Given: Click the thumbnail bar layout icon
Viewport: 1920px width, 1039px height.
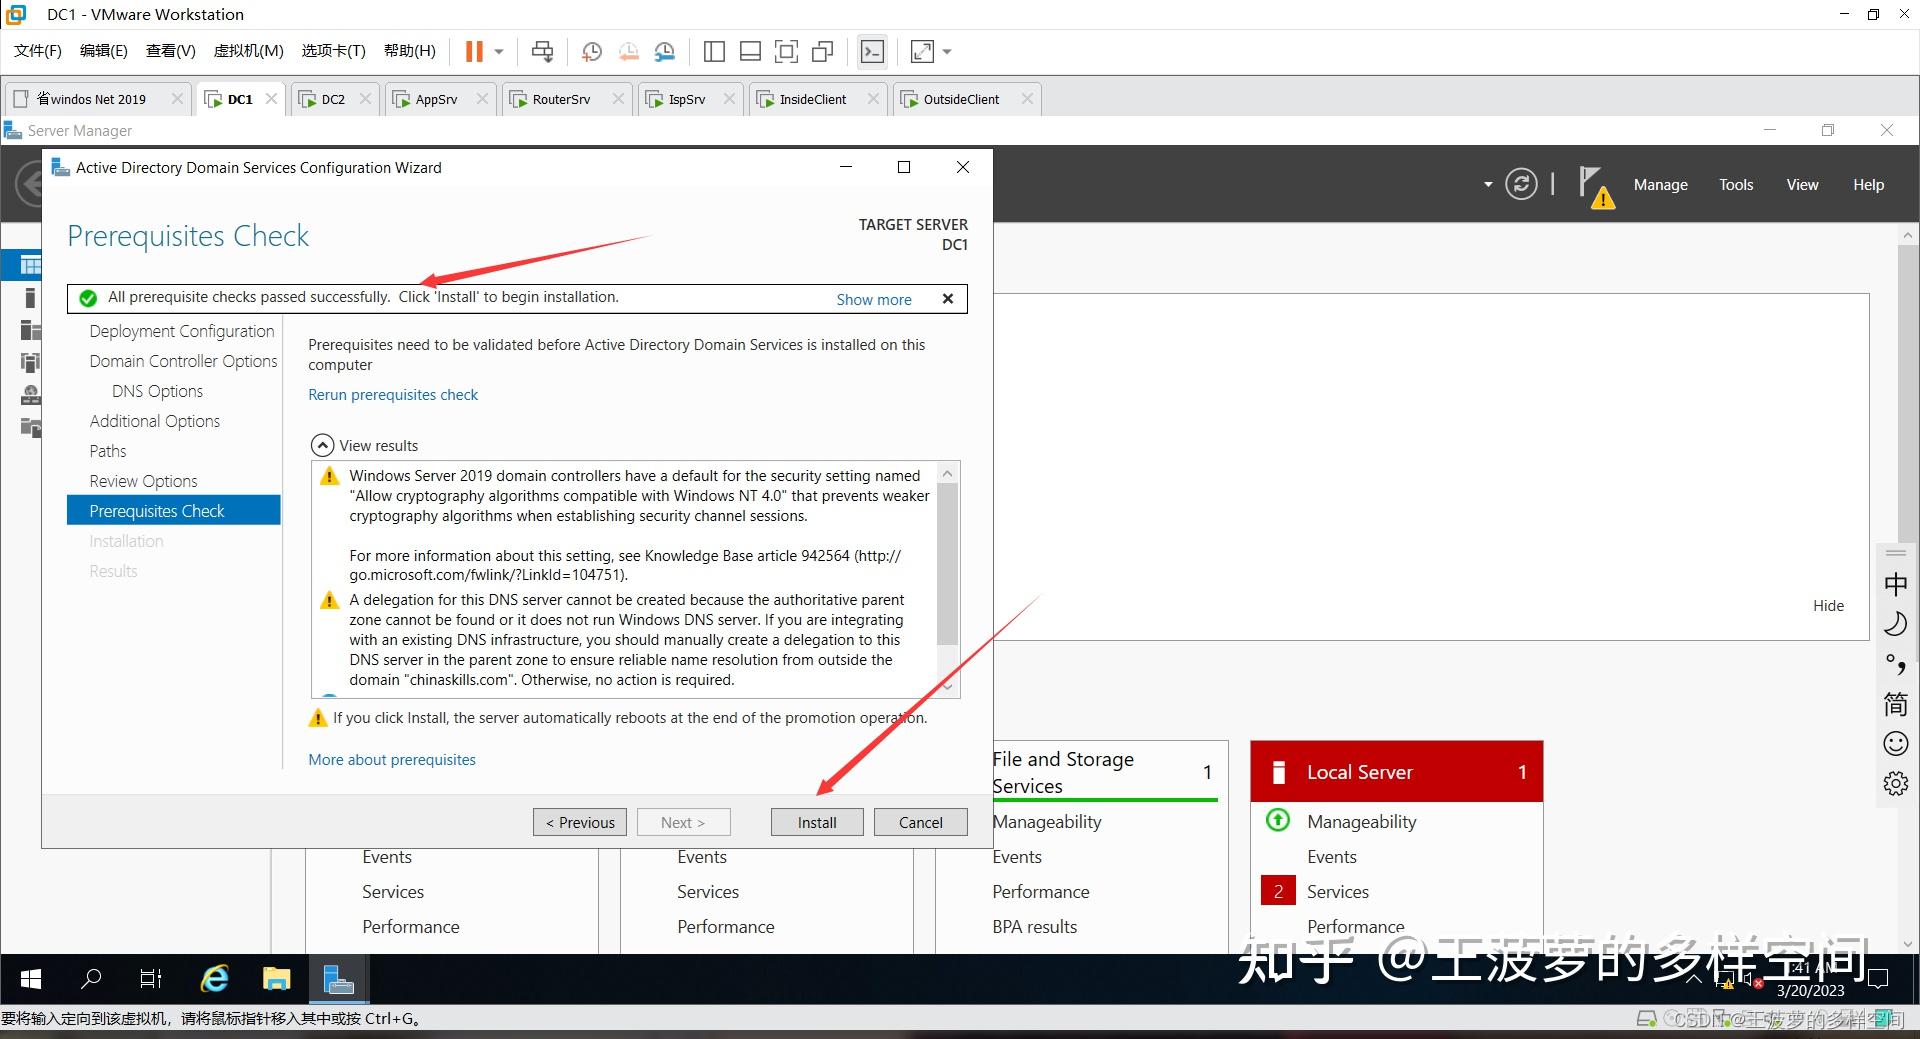Looking at the screenshot, I should pos(750,51).
